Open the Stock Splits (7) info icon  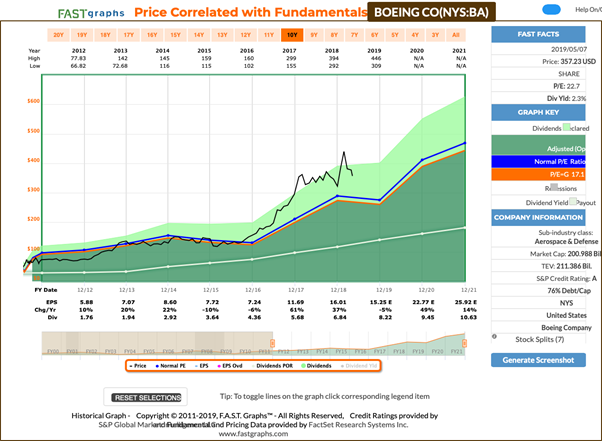[x=494, y=336]
